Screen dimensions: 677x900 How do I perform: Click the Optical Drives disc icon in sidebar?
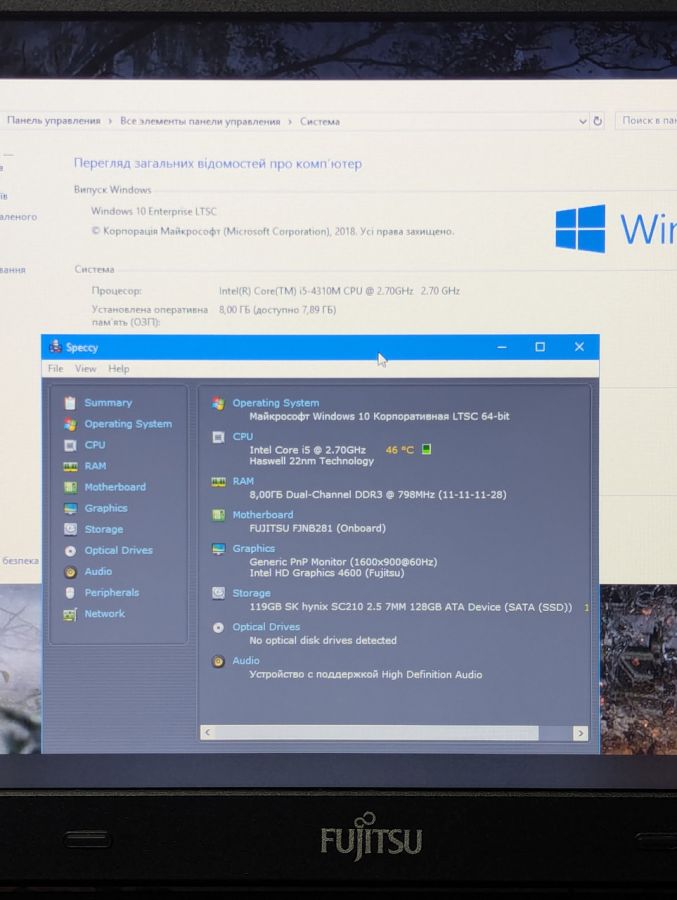pos(70,551)
